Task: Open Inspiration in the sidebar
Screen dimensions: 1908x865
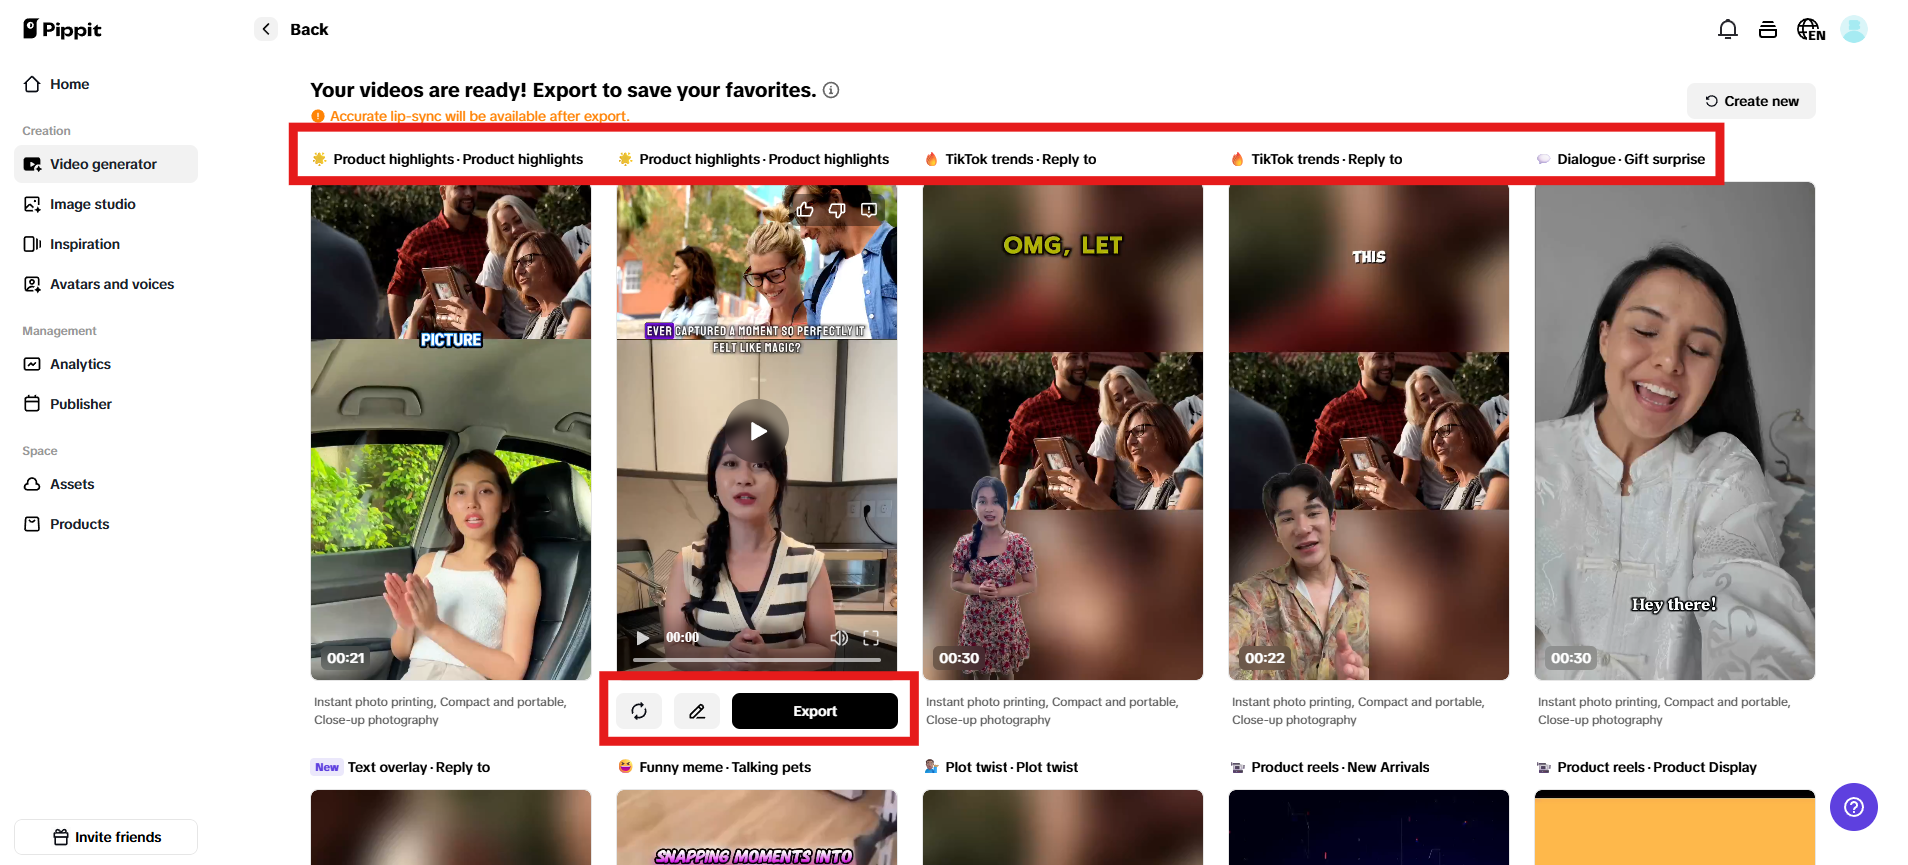Action: [106, 244]
